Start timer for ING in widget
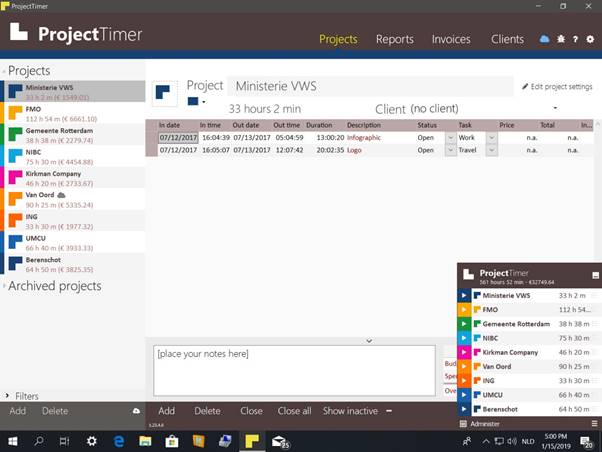The width and height of the screenshot is (602, 452). click(464, 381)
